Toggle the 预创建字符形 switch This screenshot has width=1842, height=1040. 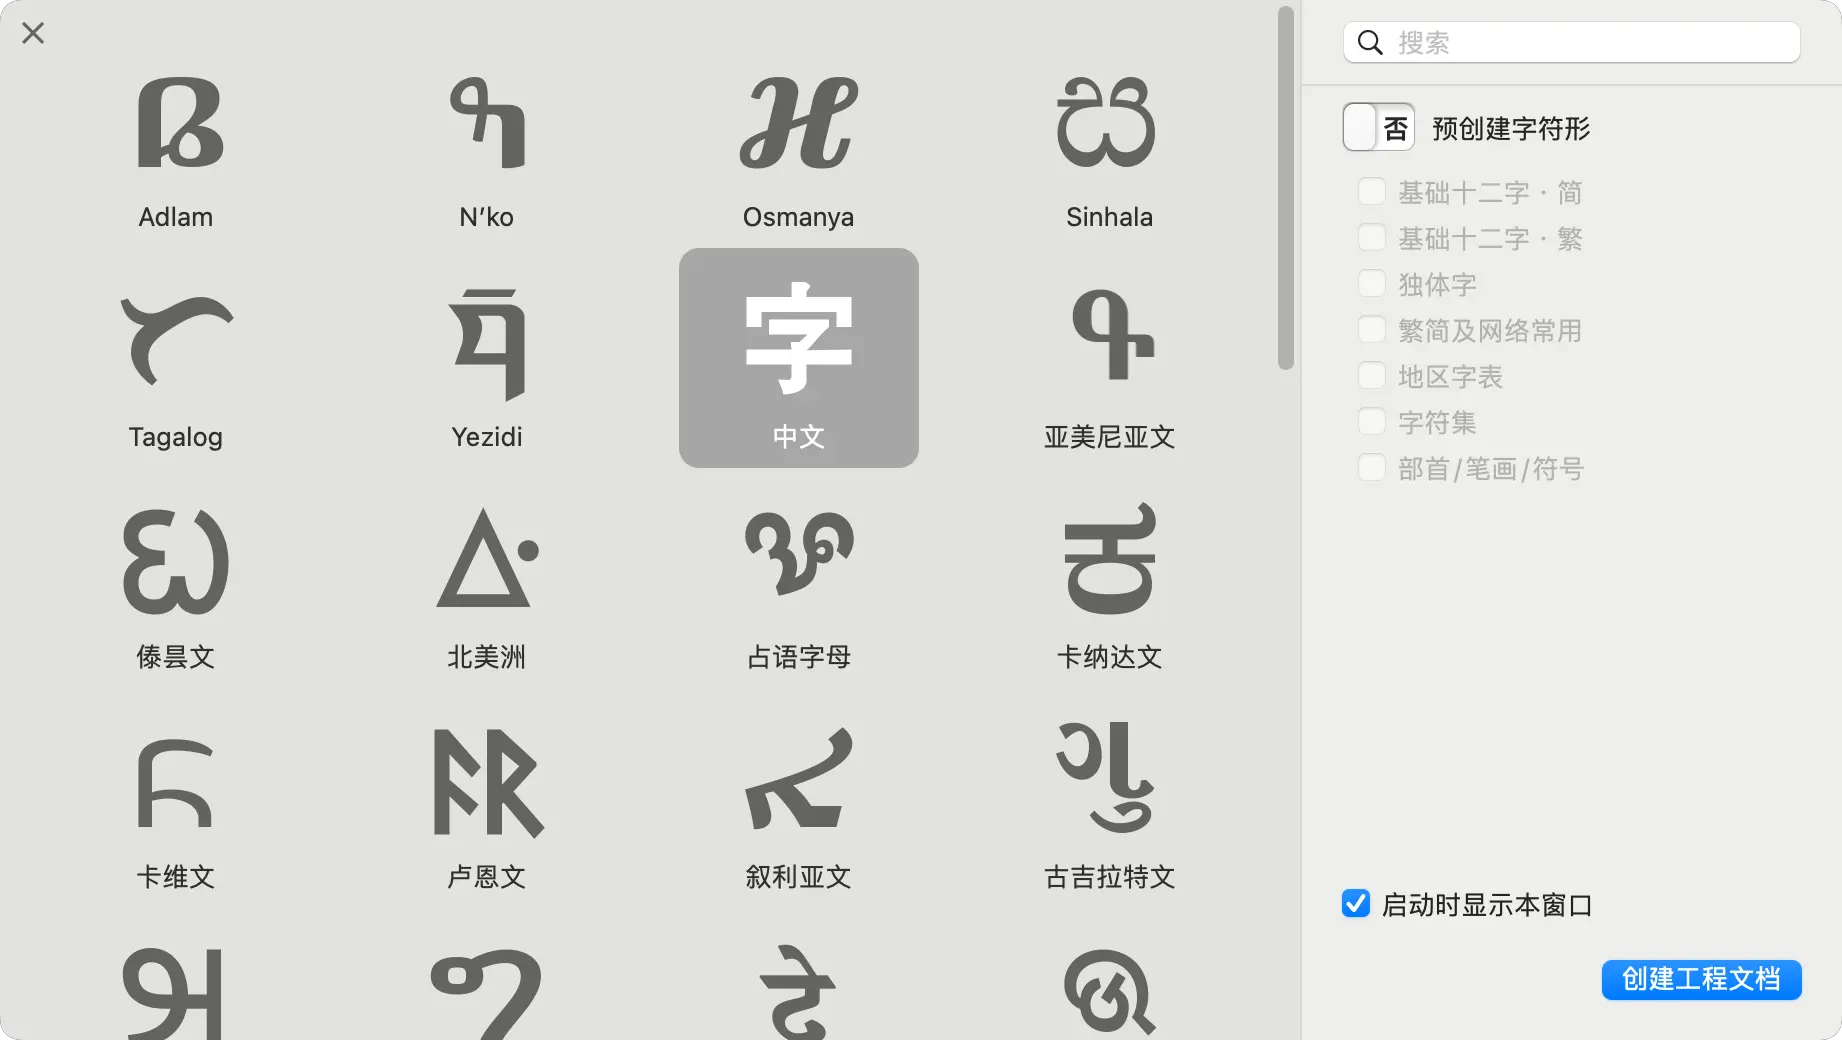(x=1378, y=128)
